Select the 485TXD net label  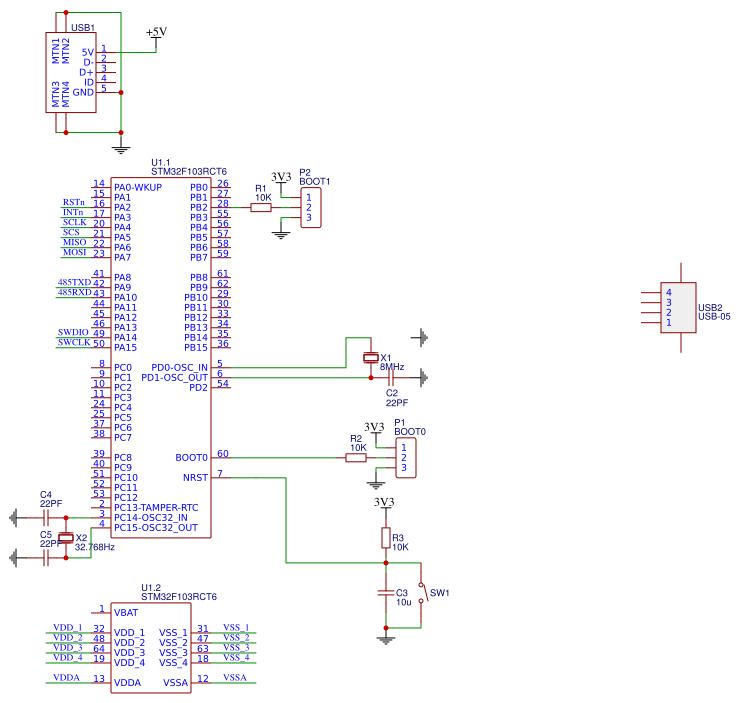coord(74,282)
